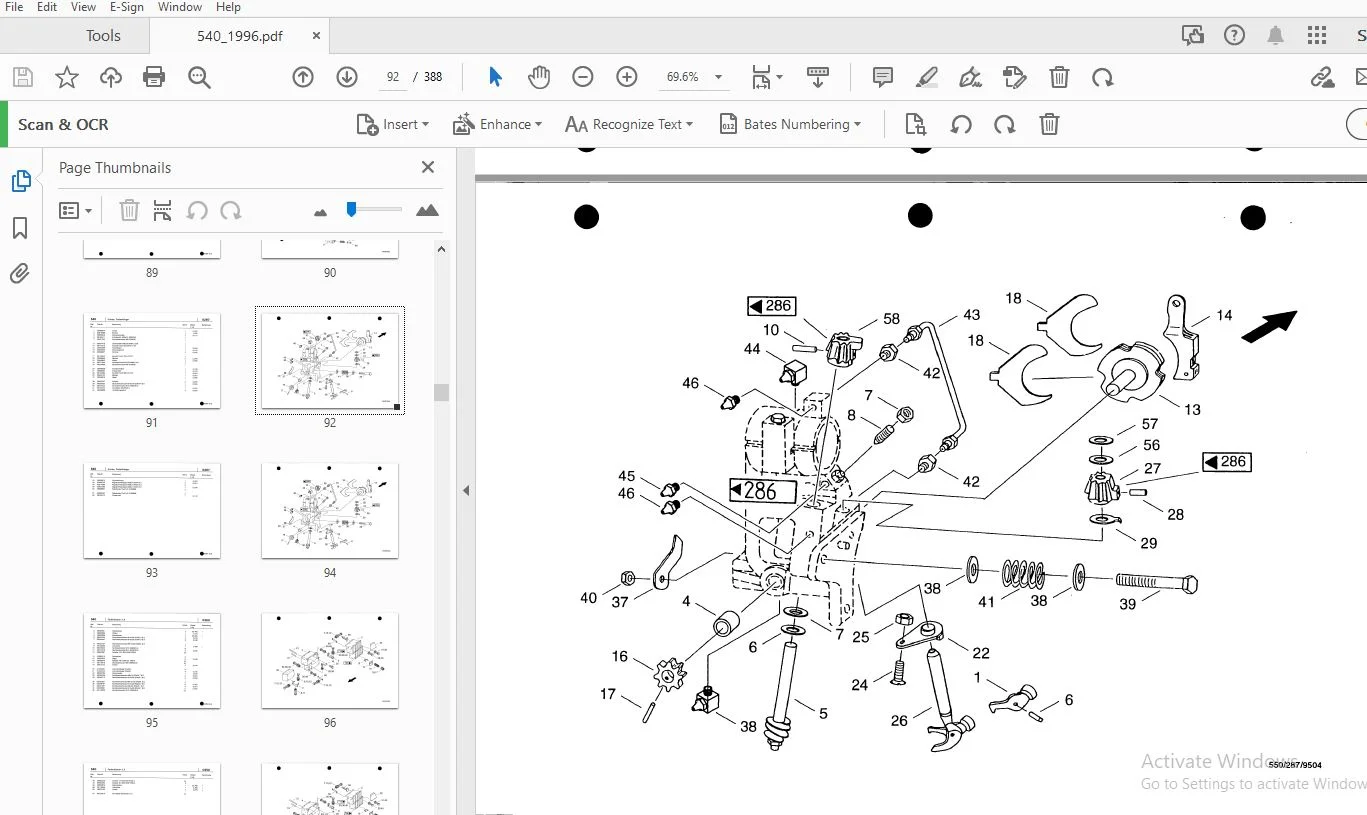
Task: Open the E-Sign menu
Action: click(127, 7)
